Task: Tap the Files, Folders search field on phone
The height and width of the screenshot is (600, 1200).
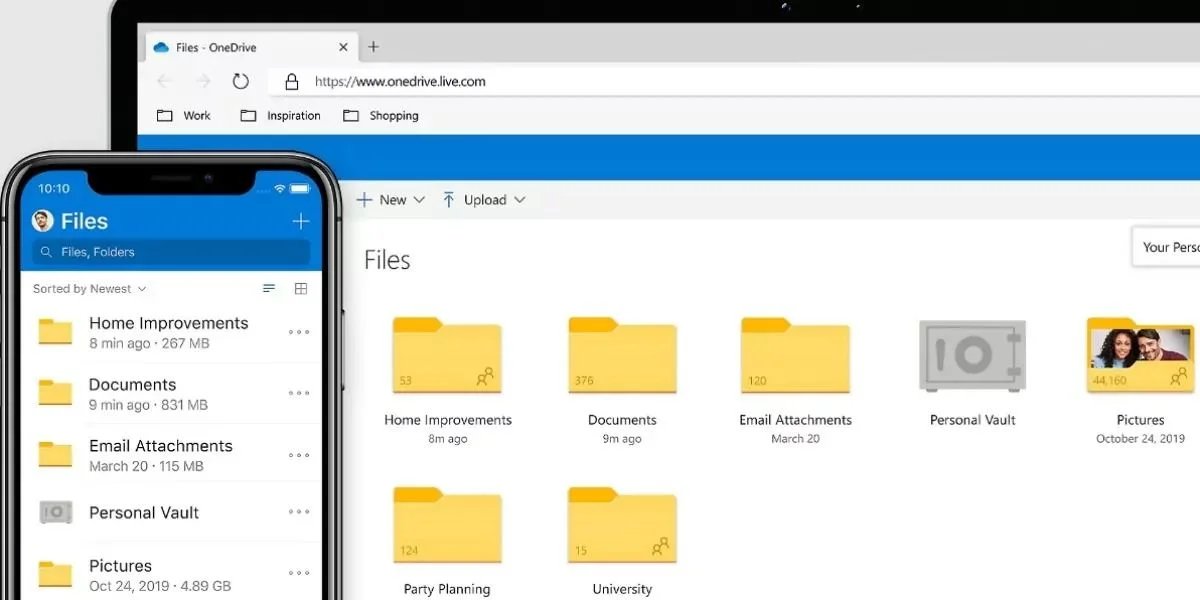Action: pos(171,252)
